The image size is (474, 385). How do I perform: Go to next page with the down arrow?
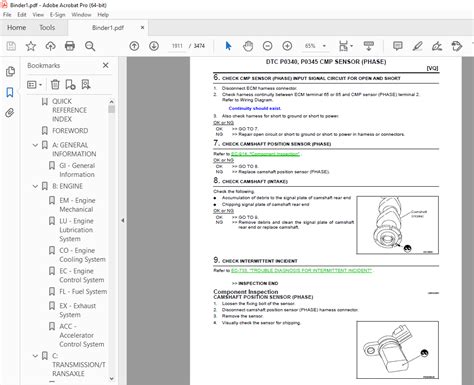click(154, 46)
